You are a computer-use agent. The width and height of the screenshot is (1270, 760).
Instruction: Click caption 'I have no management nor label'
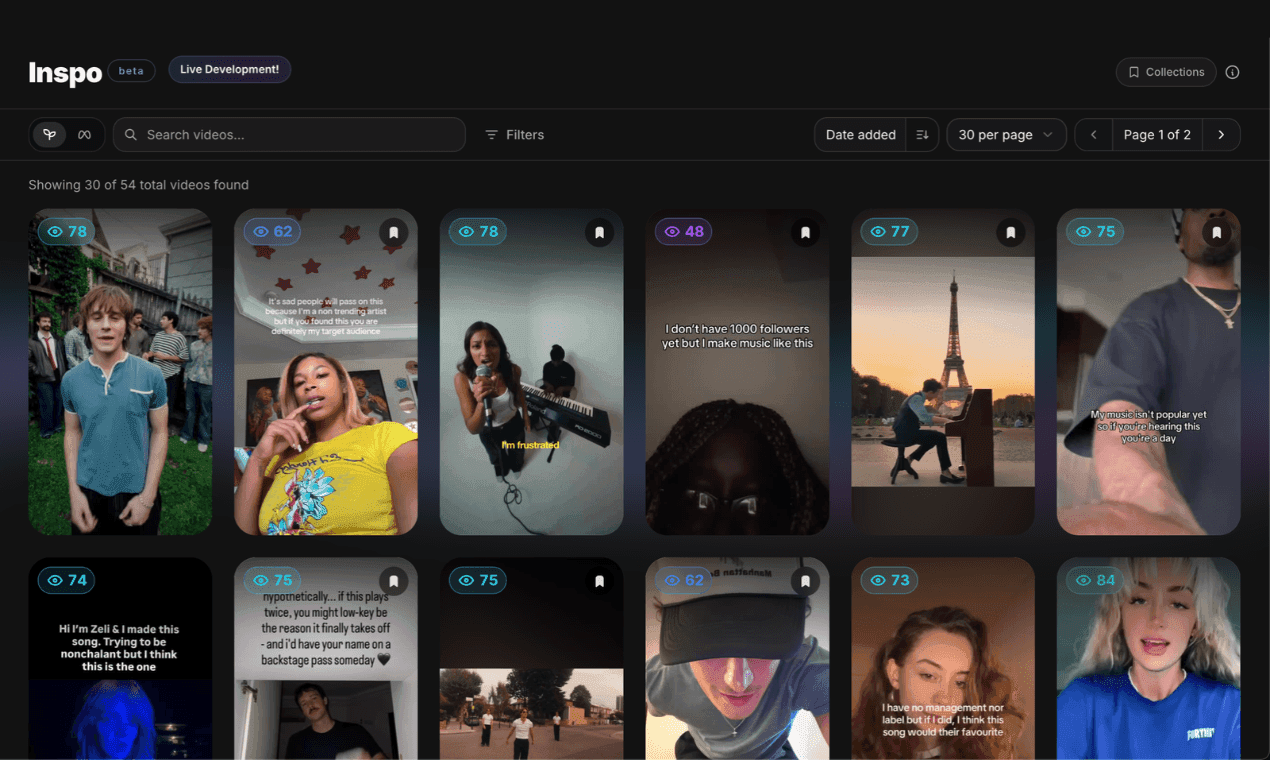coord(943,720)
